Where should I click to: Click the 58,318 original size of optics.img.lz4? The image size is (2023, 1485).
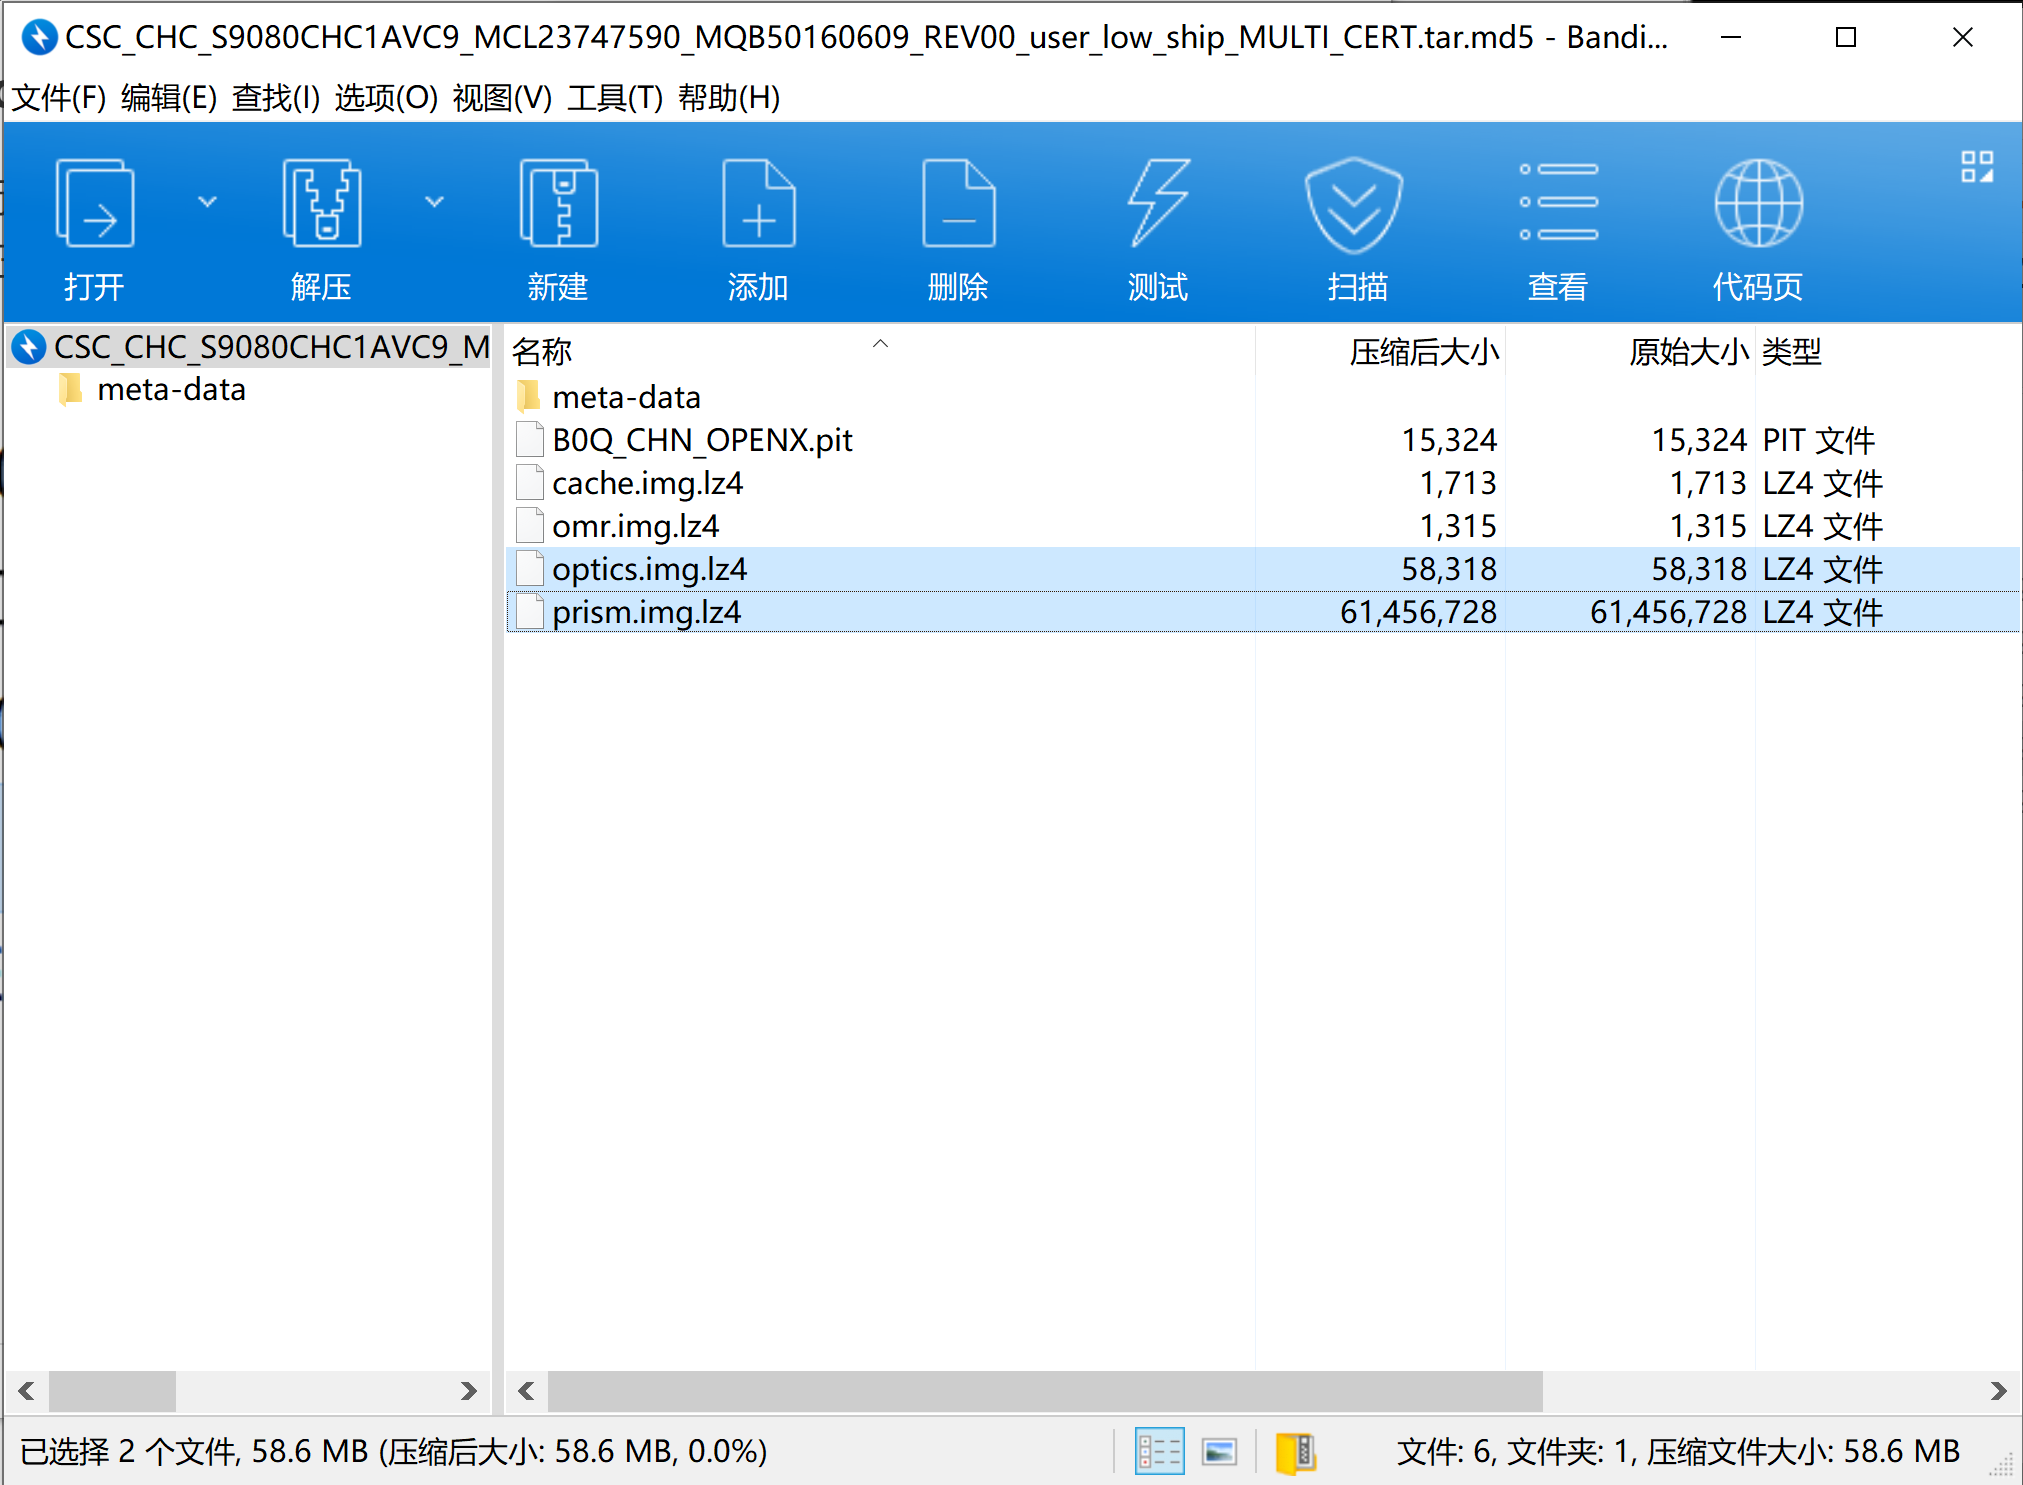click(1698, 569)
